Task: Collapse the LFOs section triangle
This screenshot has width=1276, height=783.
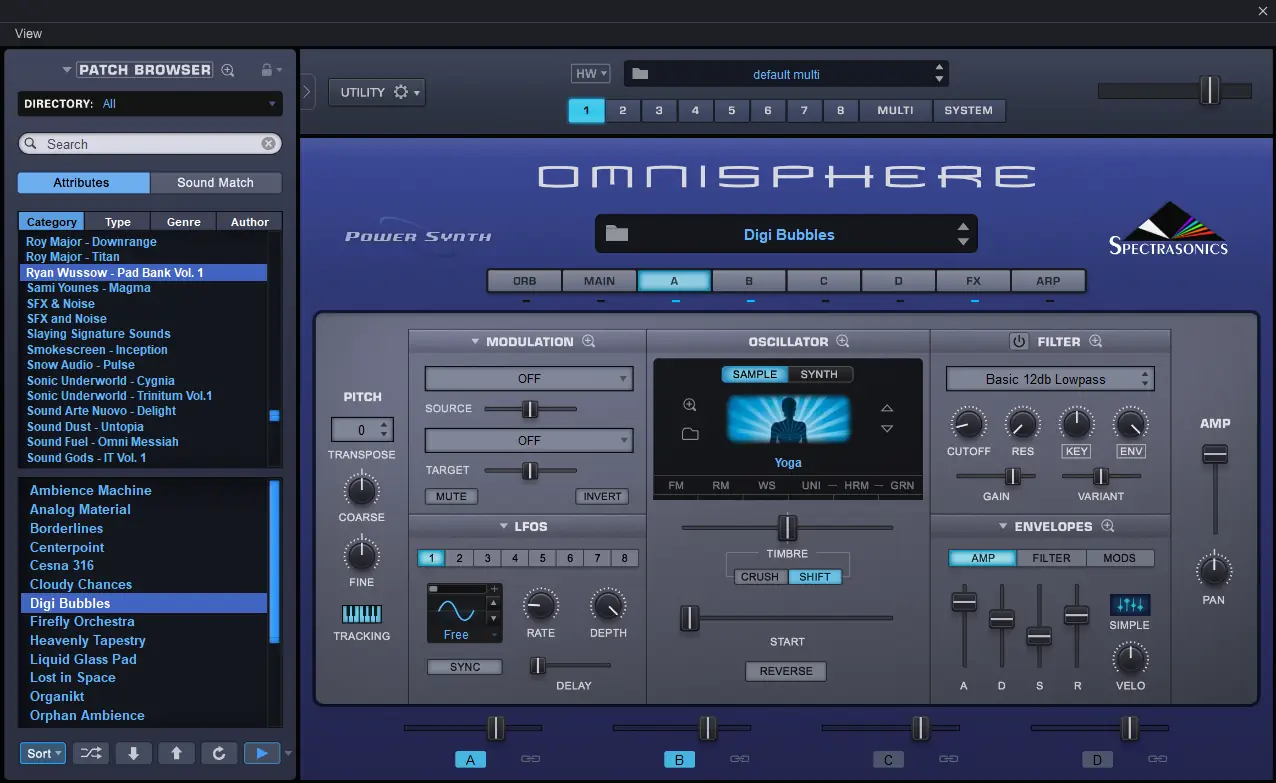Action: pyautogui.click(x=506, y=526)
